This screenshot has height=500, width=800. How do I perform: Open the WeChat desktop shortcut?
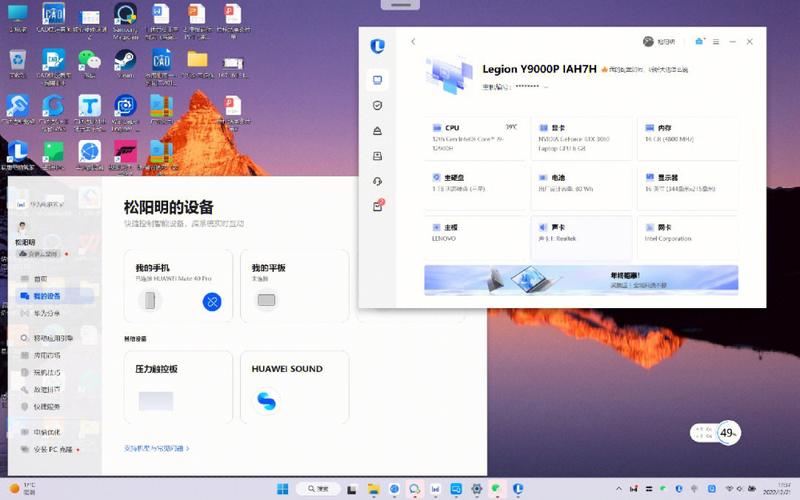click(89, 64)
